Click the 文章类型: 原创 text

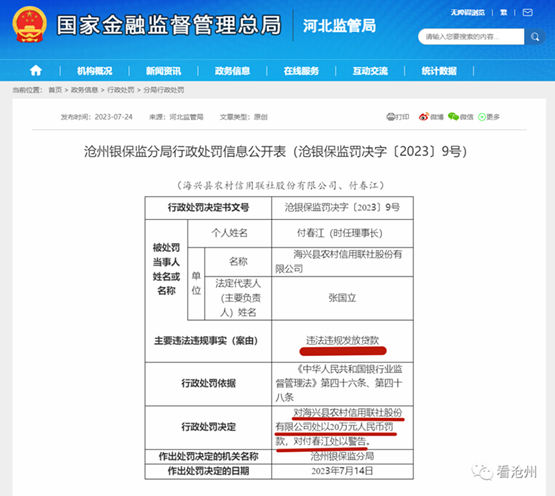click(244, 117)
